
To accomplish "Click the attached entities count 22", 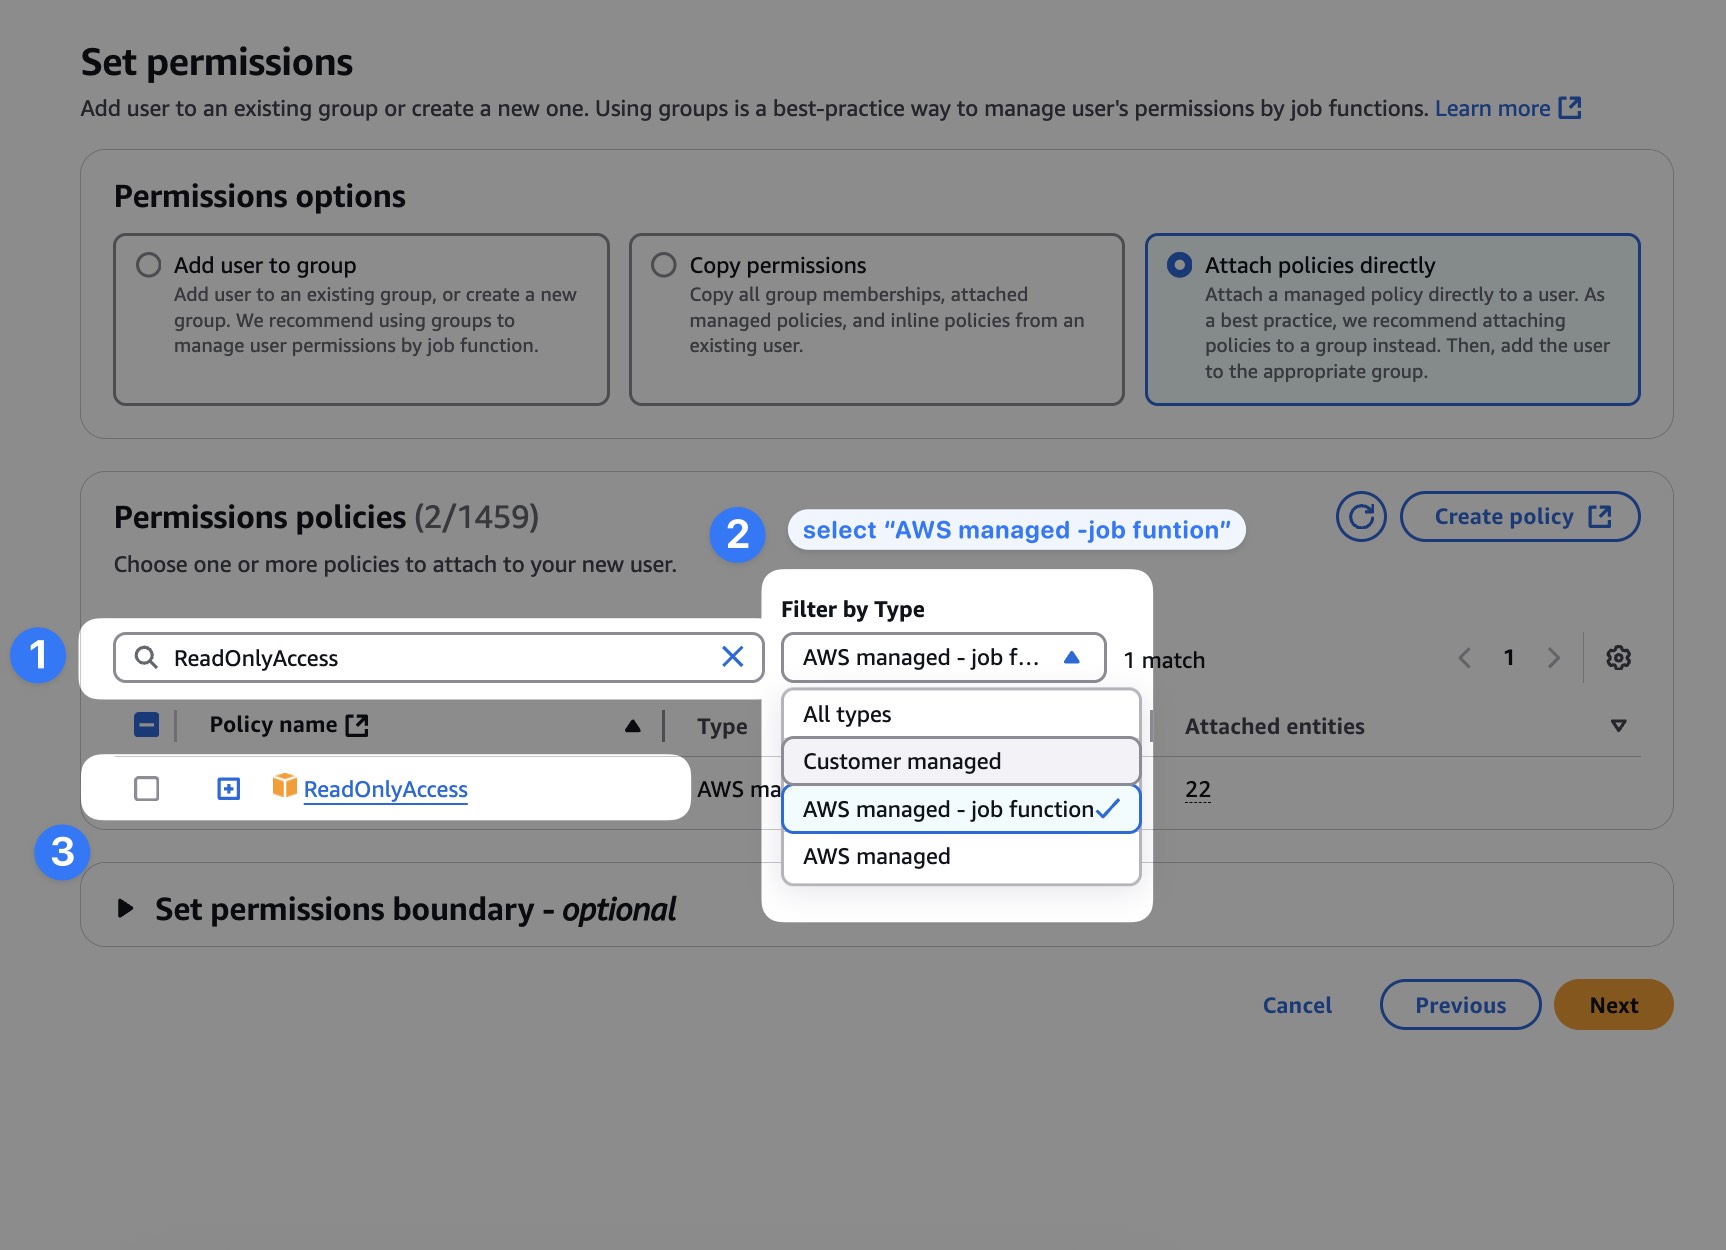I will [x=1198, y=789].
